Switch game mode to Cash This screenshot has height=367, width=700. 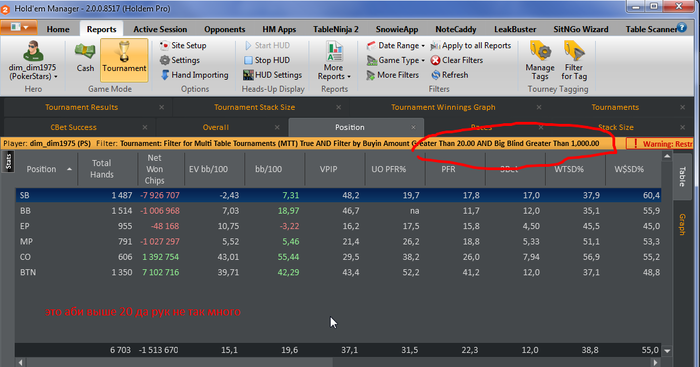[85, 58]
